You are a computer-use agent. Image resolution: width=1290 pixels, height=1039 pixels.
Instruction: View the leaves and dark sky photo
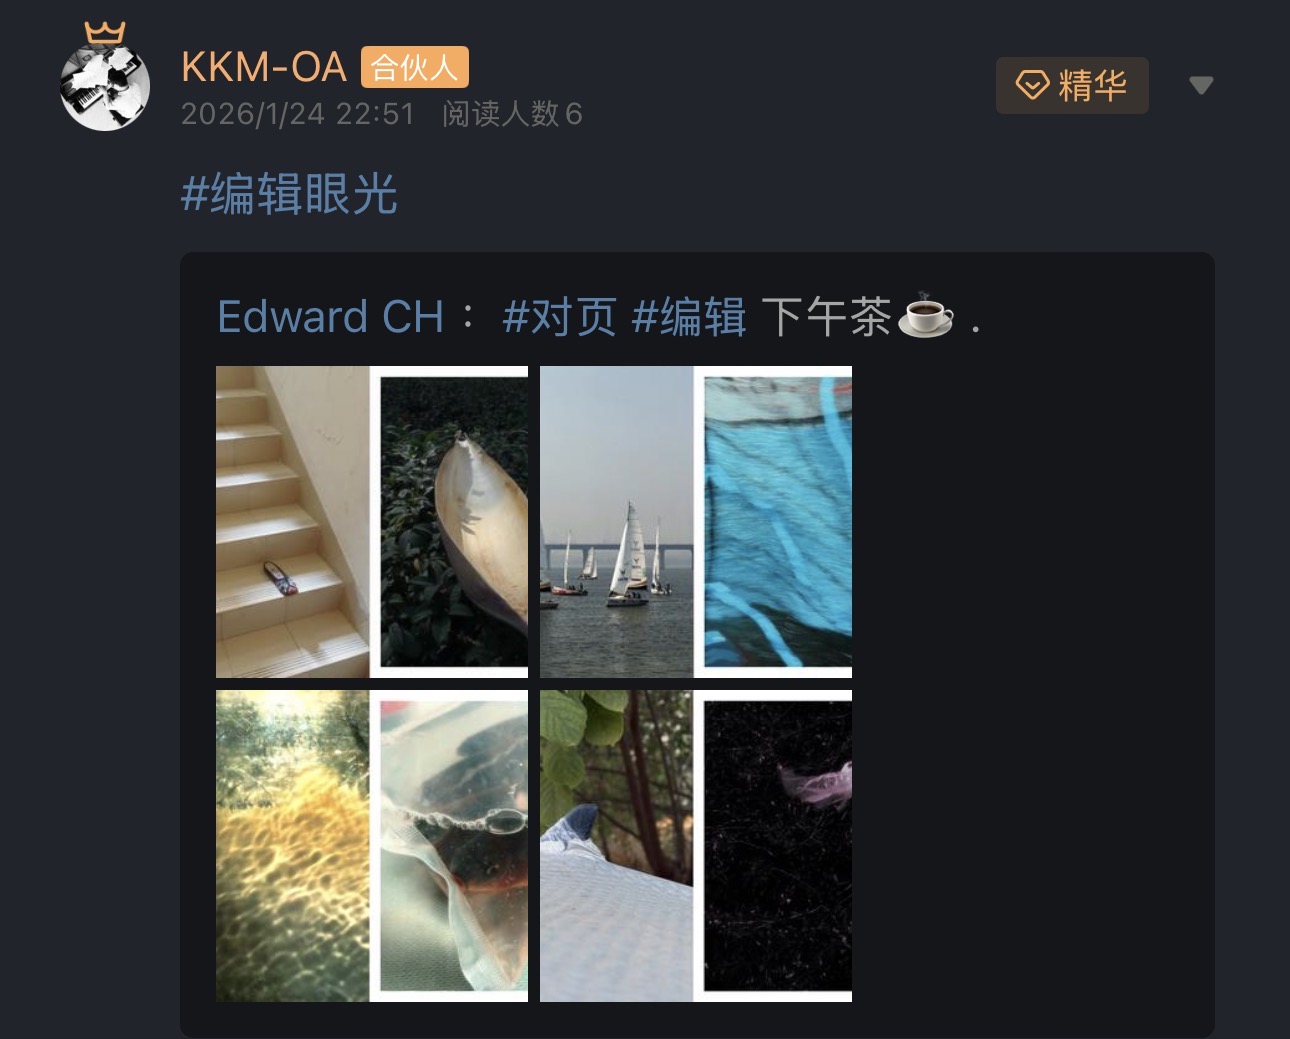[x=696, y=846]
